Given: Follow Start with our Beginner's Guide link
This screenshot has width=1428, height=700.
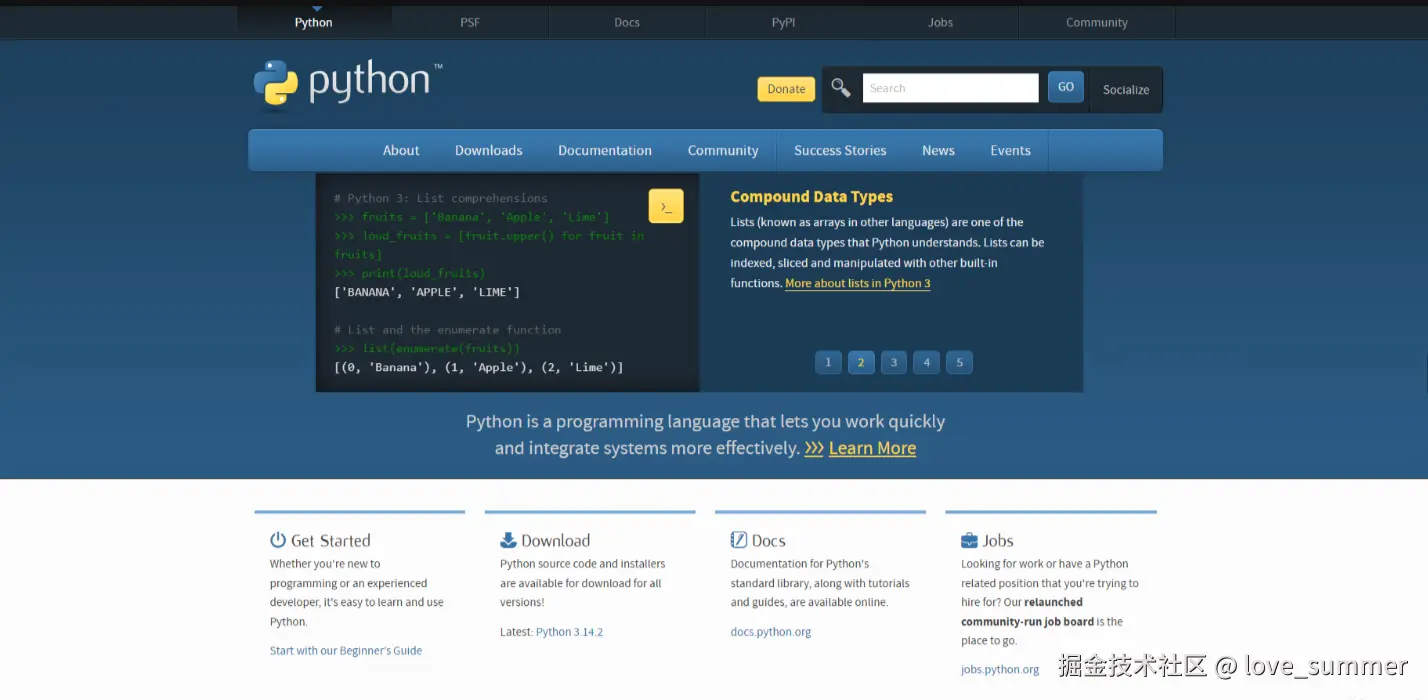Looking at the screenshot, I should tap(346, 650).
